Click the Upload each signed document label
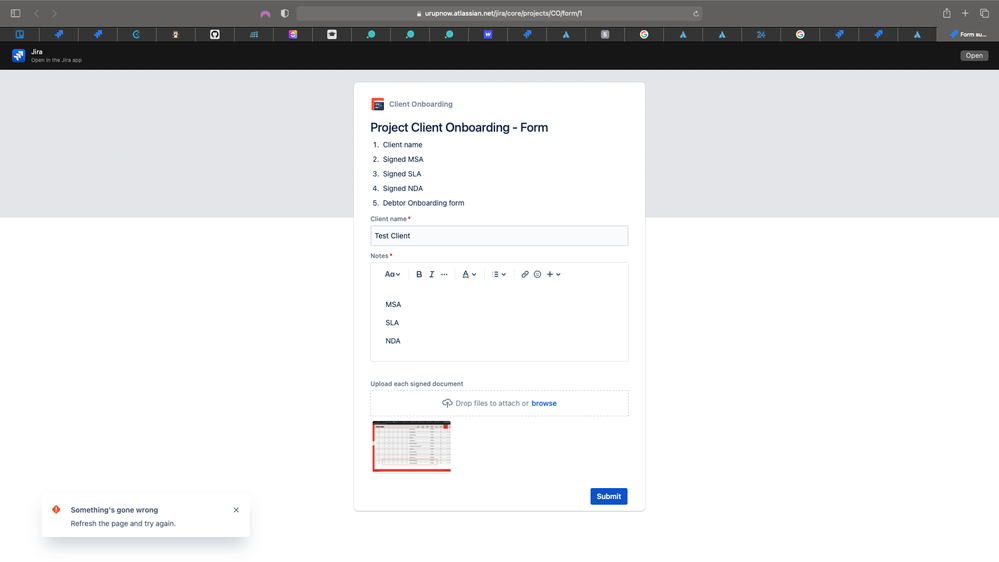The height and width of the screenshot is (562, 999). [417, 384]
